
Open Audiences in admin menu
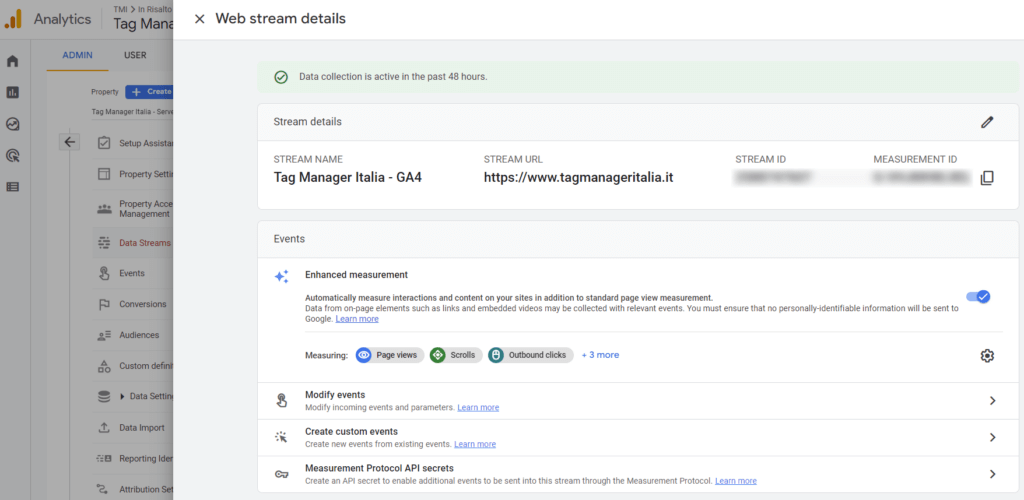(133, 335)
